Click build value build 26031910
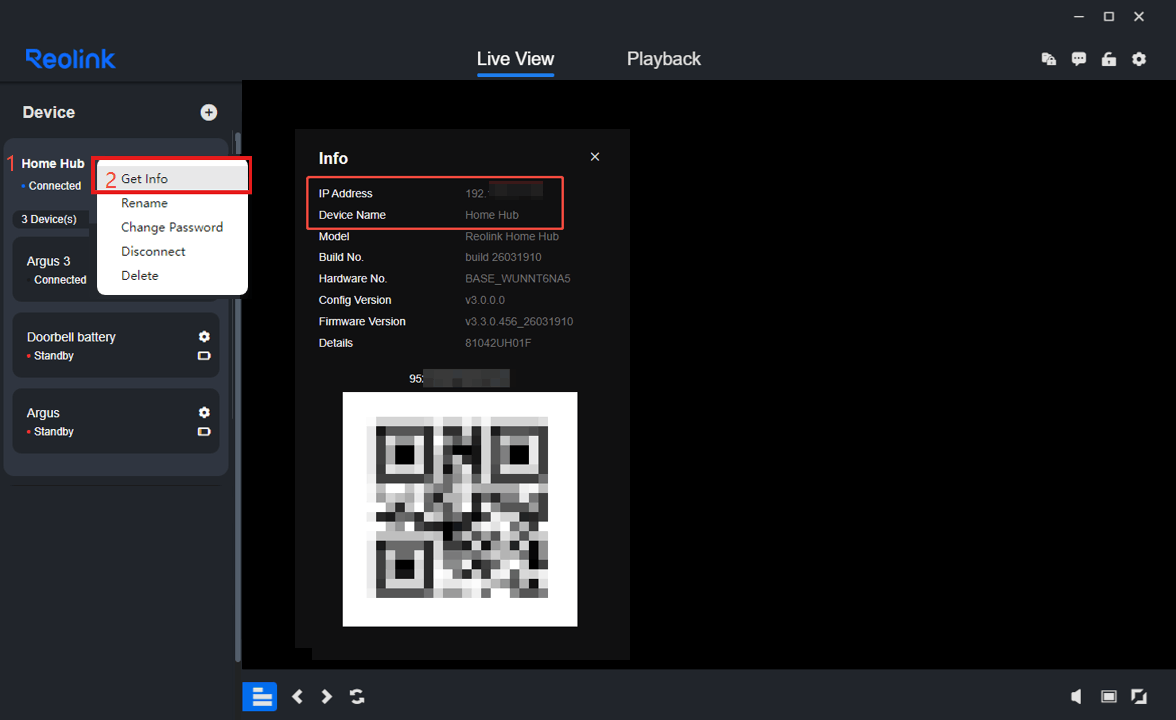 tap(503, 257)
